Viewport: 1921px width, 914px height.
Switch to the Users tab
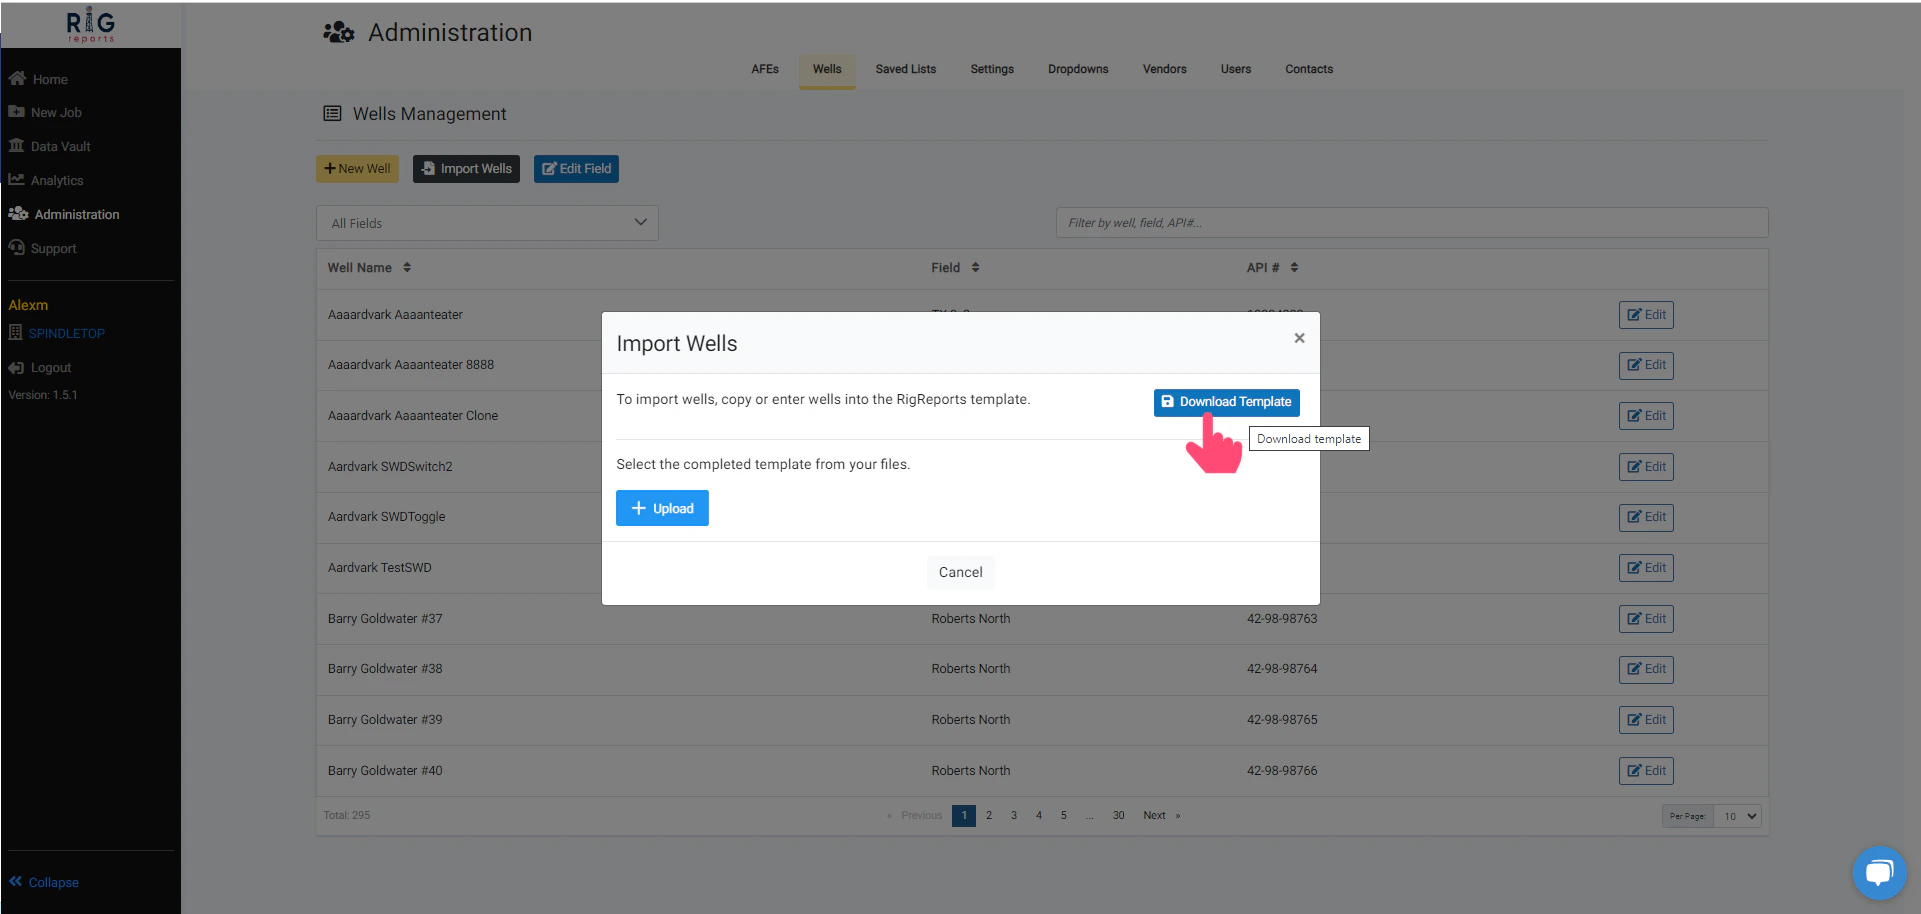[1236, 69]
